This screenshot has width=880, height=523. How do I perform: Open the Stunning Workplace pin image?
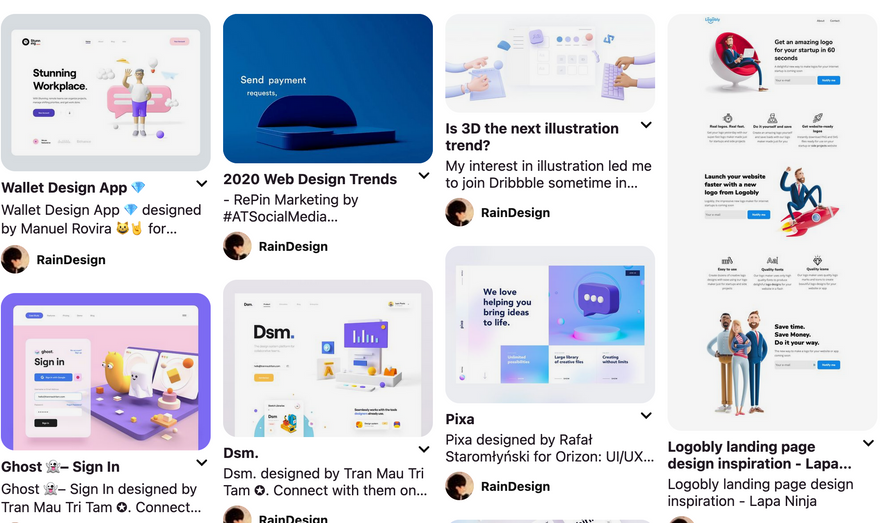tap(106, 93)
